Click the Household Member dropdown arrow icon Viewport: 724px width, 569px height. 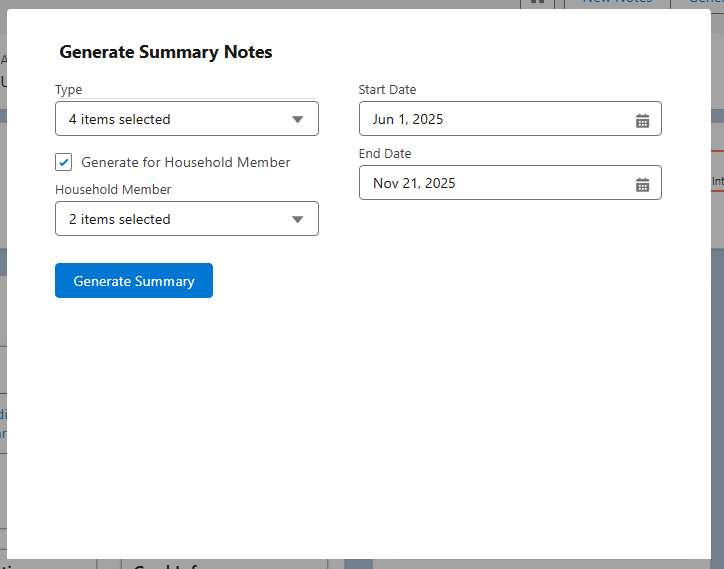297,219
